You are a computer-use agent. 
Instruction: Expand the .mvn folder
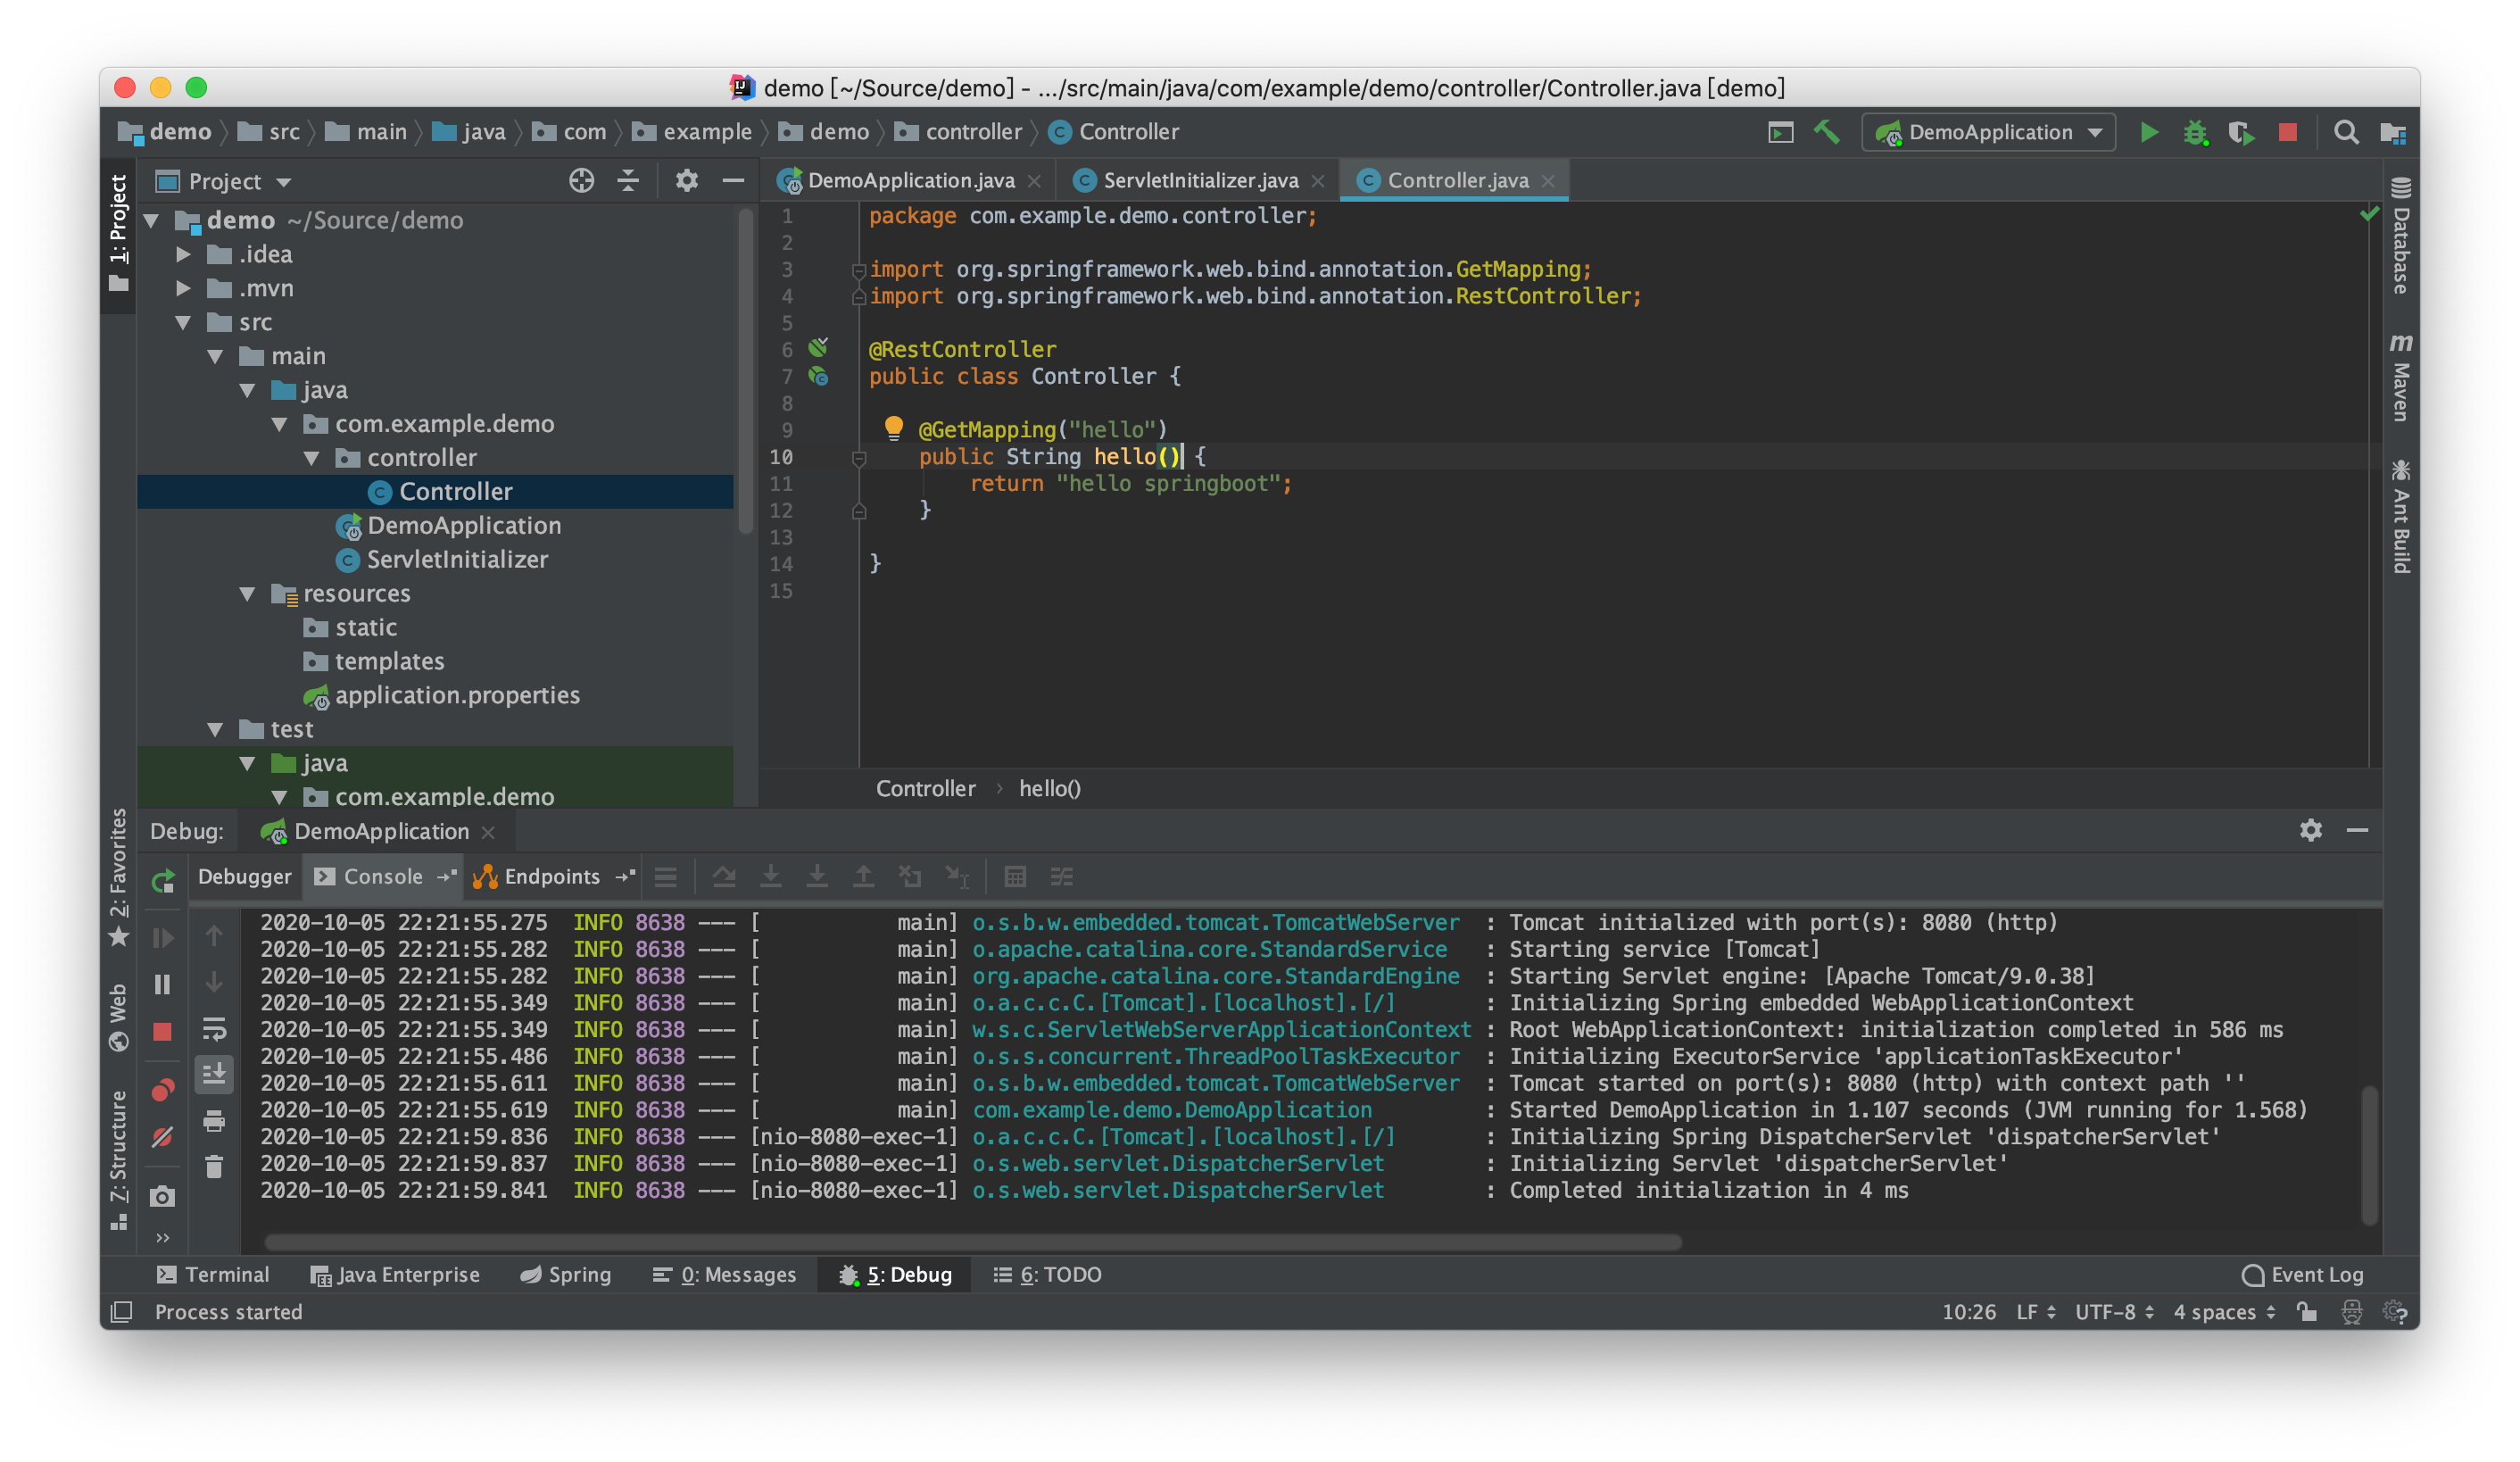click(183, 288)
